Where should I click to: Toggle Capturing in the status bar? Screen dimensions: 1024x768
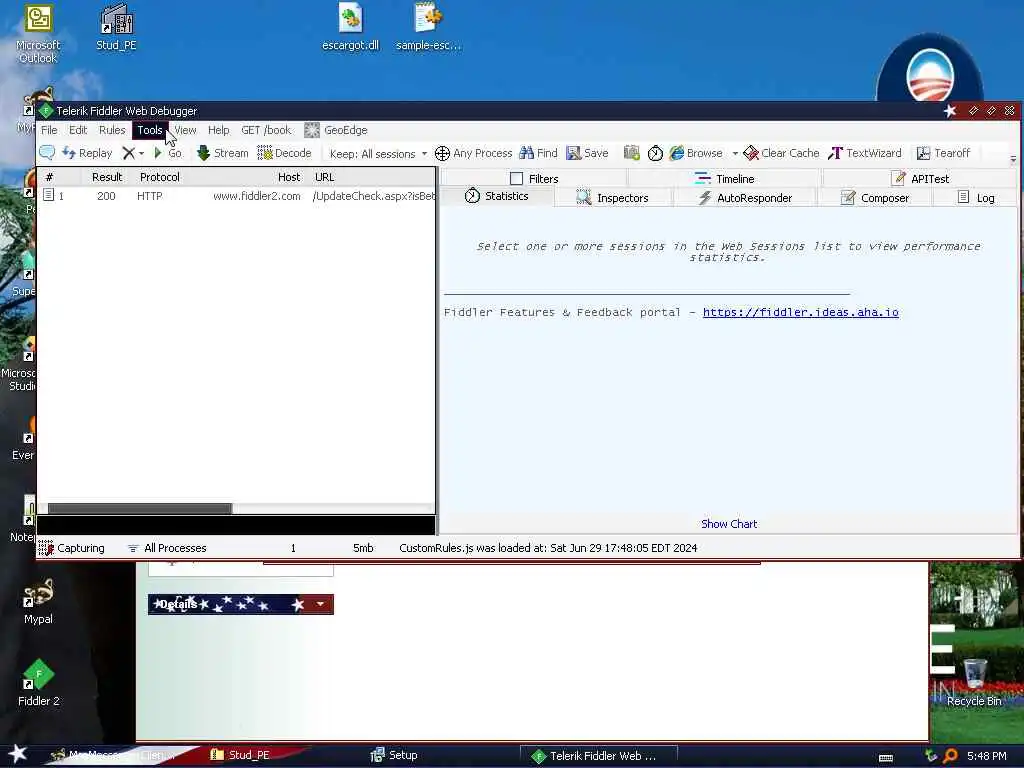pos(72,548)
